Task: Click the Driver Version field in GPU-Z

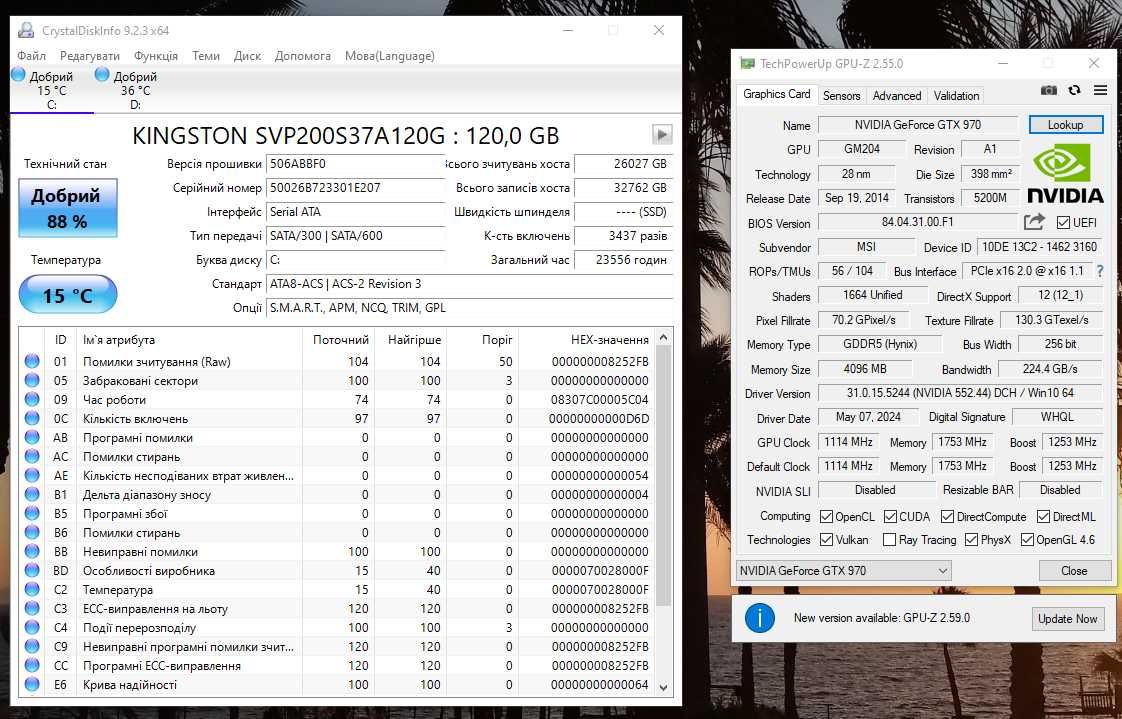Action: tap(961, 393)
